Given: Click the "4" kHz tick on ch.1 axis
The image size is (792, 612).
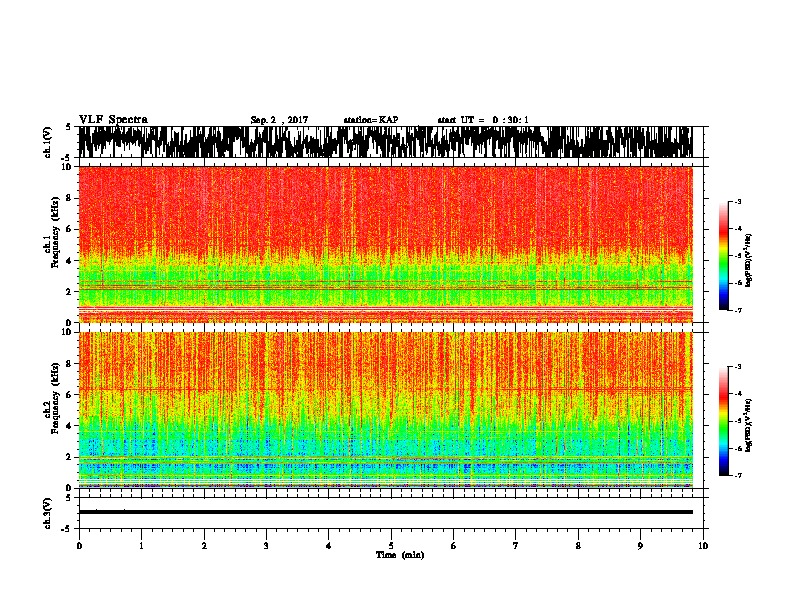Looking at the screenshot, I should pos(69,261).
